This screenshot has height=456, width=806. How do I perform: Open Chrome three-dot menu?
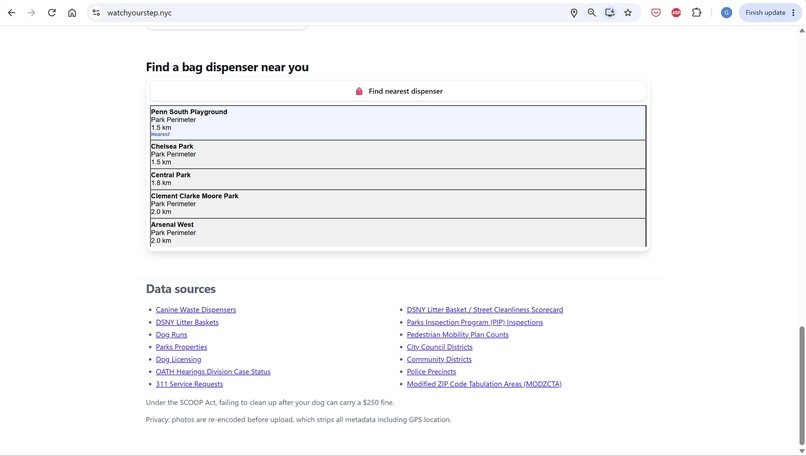pyautogui.click(x=793, y=13)
